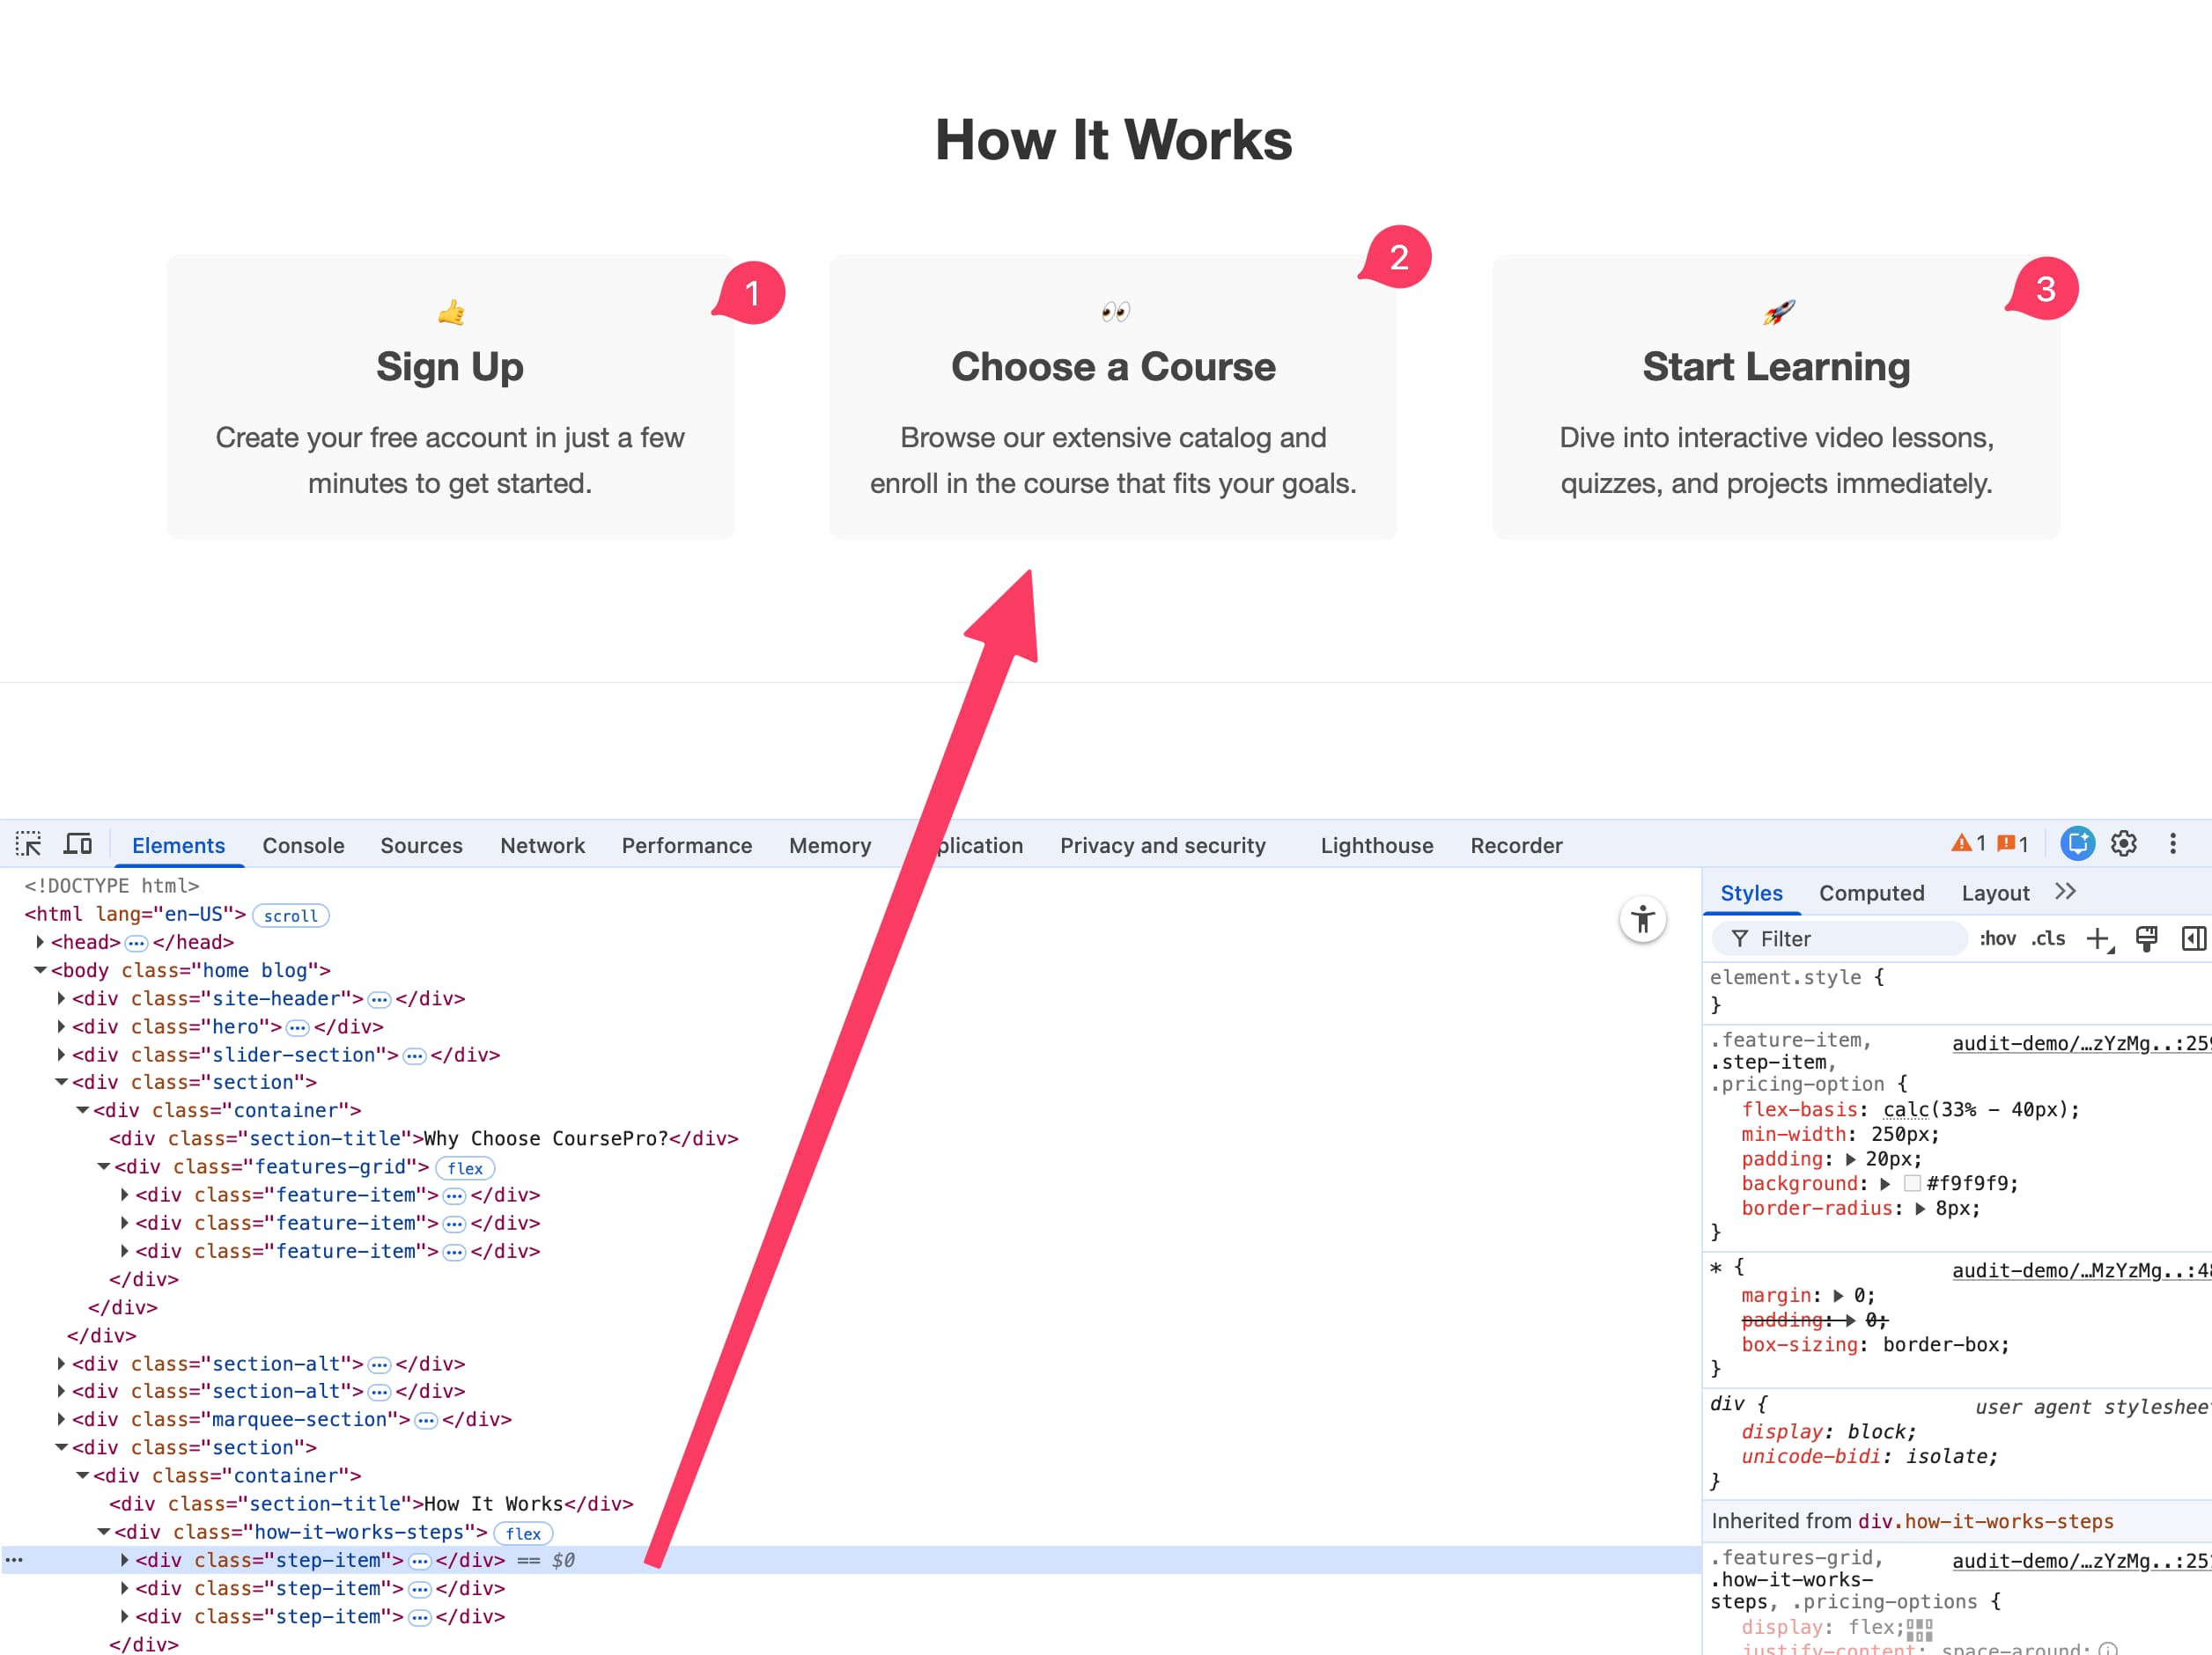The height and width of the screenshot is (1655, 2212).
Task: Expand the head element in the DOM tree
Action: tap(40, 941)
